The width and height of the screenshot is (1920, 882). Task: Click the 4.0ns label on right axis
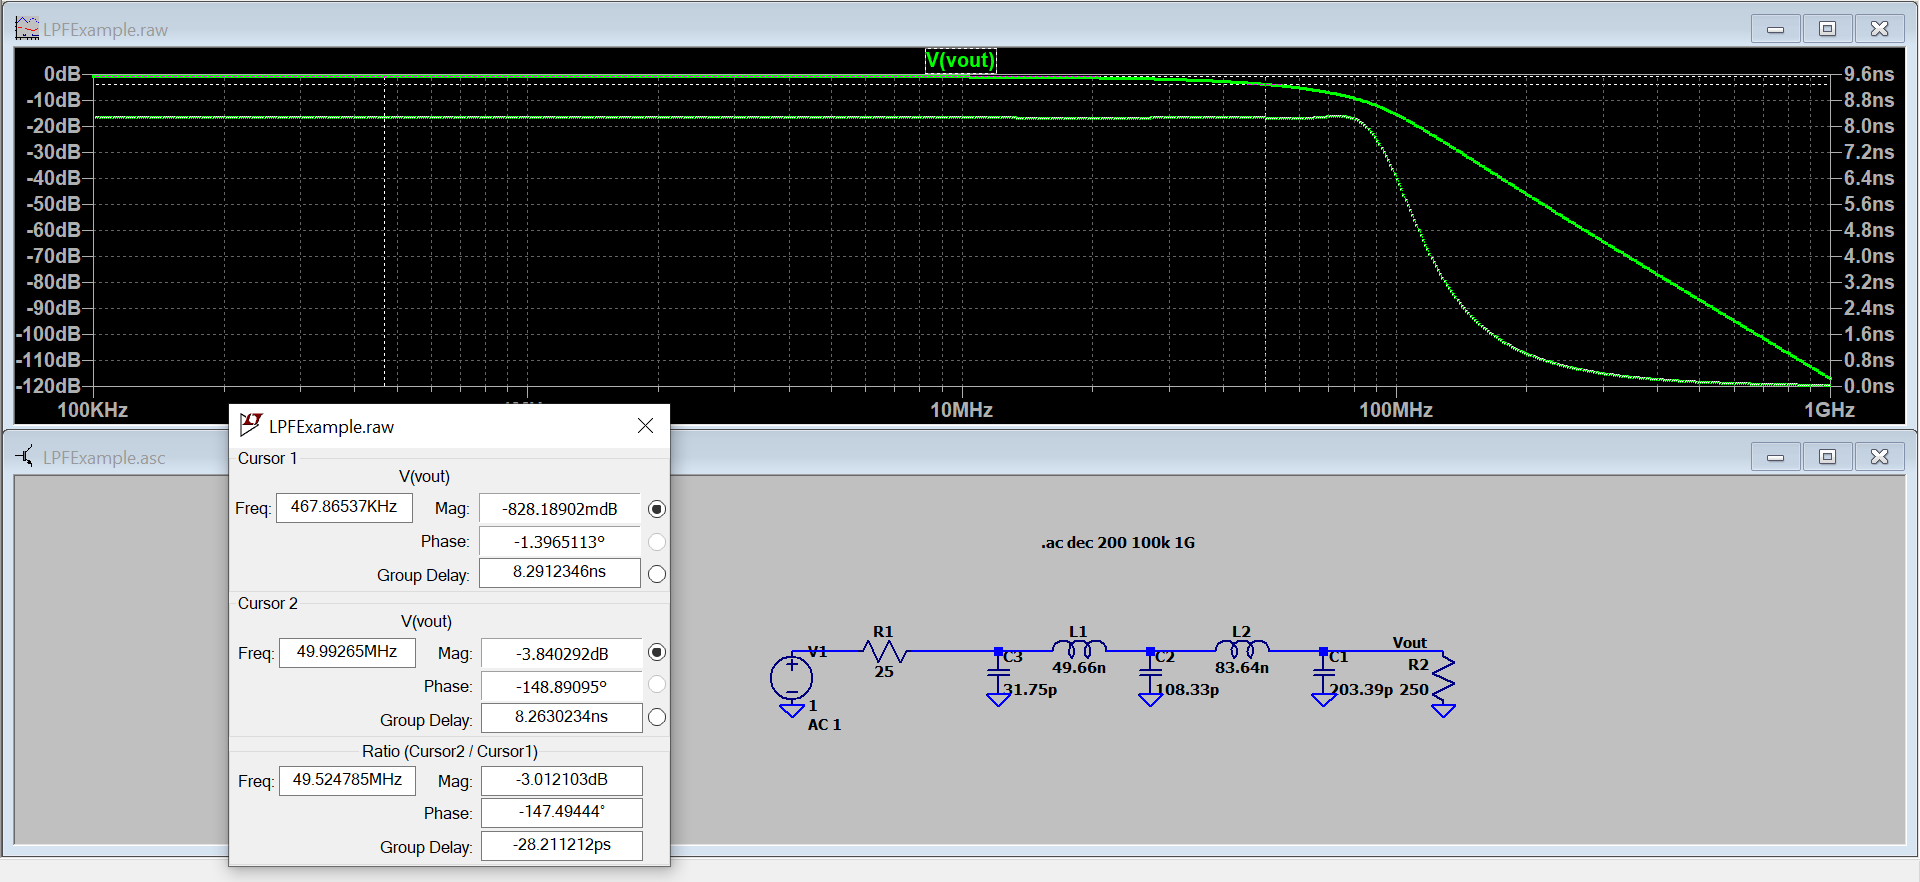click(x=1869, y=256)
